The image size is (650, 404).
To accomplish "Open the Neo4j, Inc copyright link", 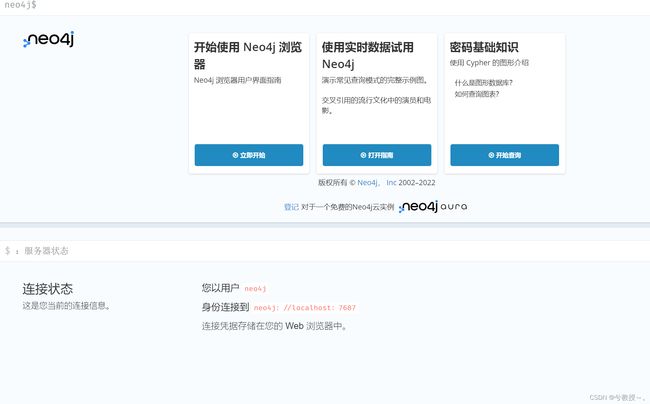I will (377, 183).
